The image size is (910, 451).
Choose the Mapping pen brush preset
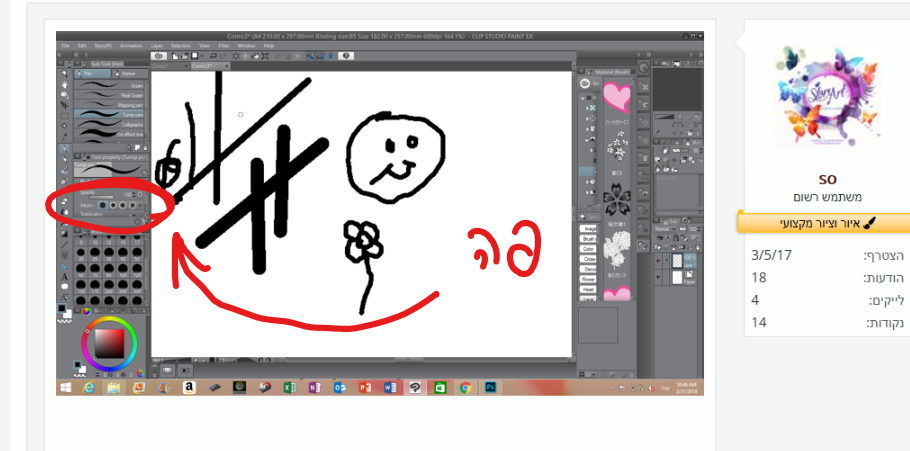point(110,104)
